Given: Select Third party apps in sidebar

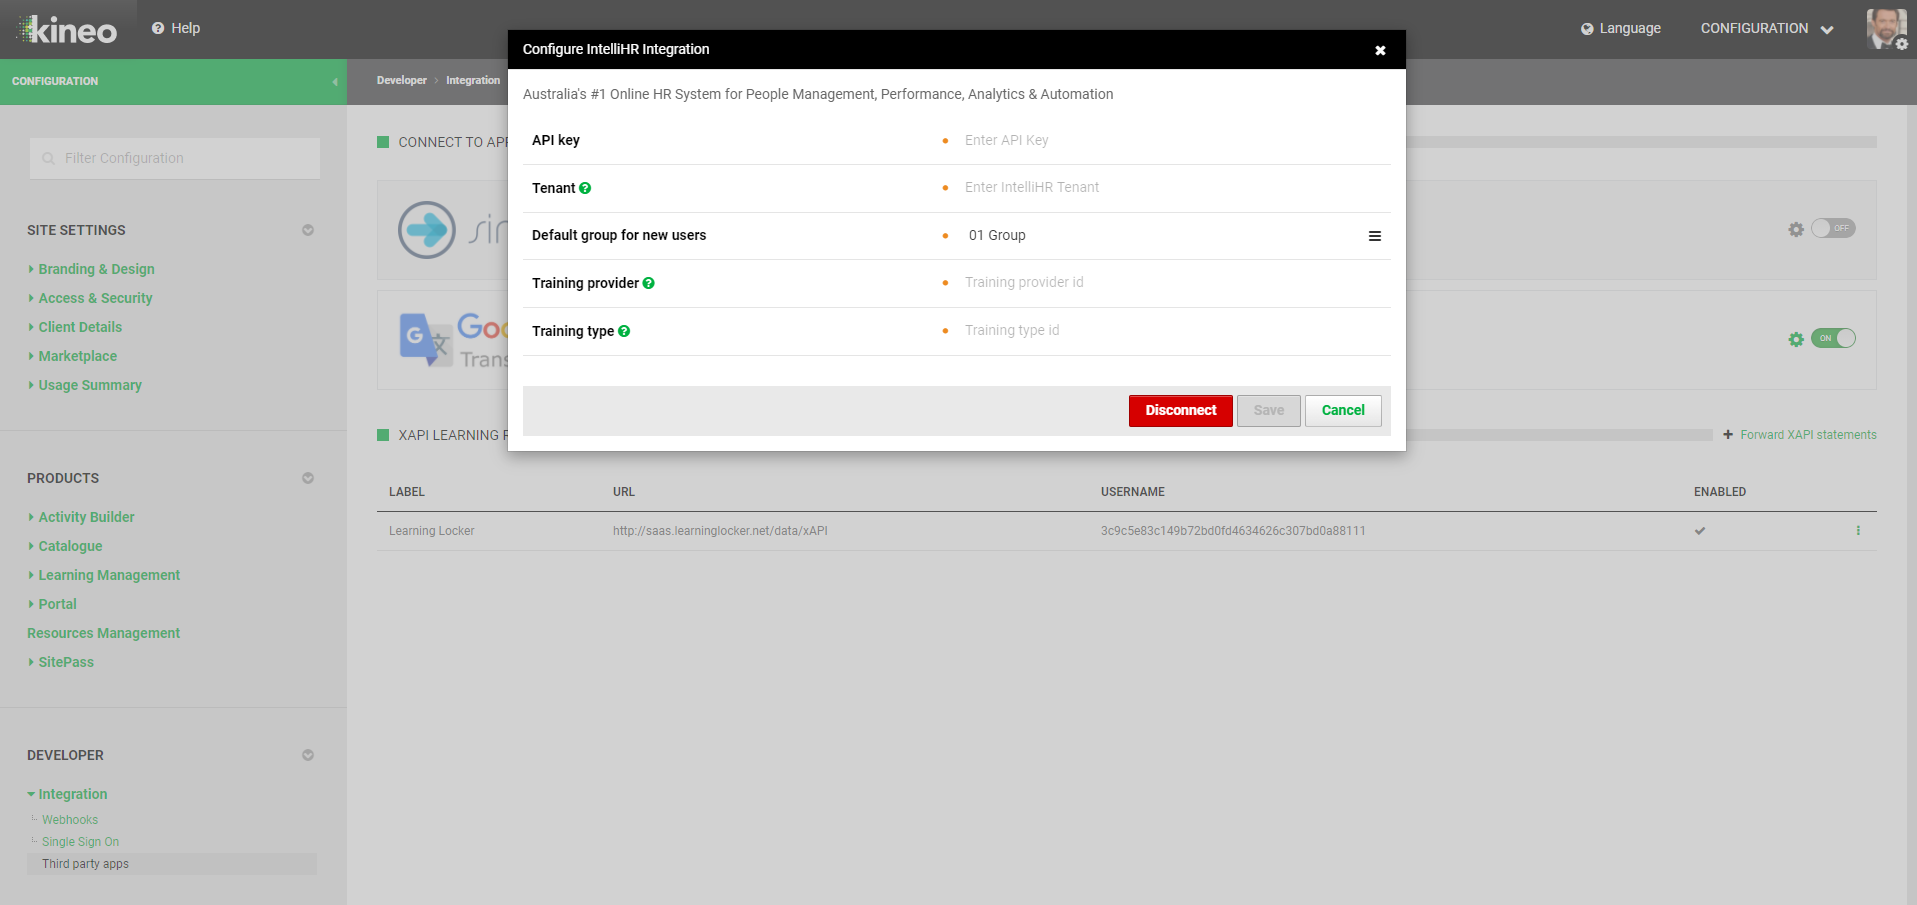Looking at the screenshot, I should [x=85, y=864].
